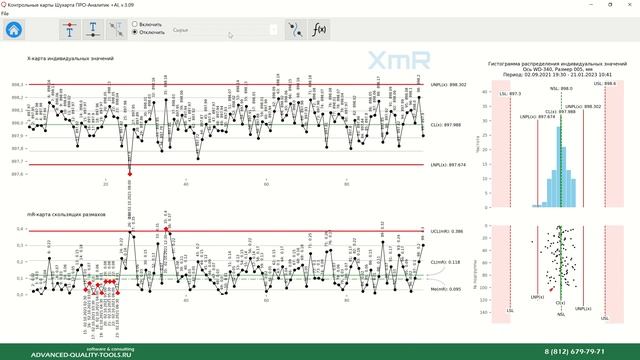
Task: Click the greyed diagonal points T icon
Action: coord(116,29)
